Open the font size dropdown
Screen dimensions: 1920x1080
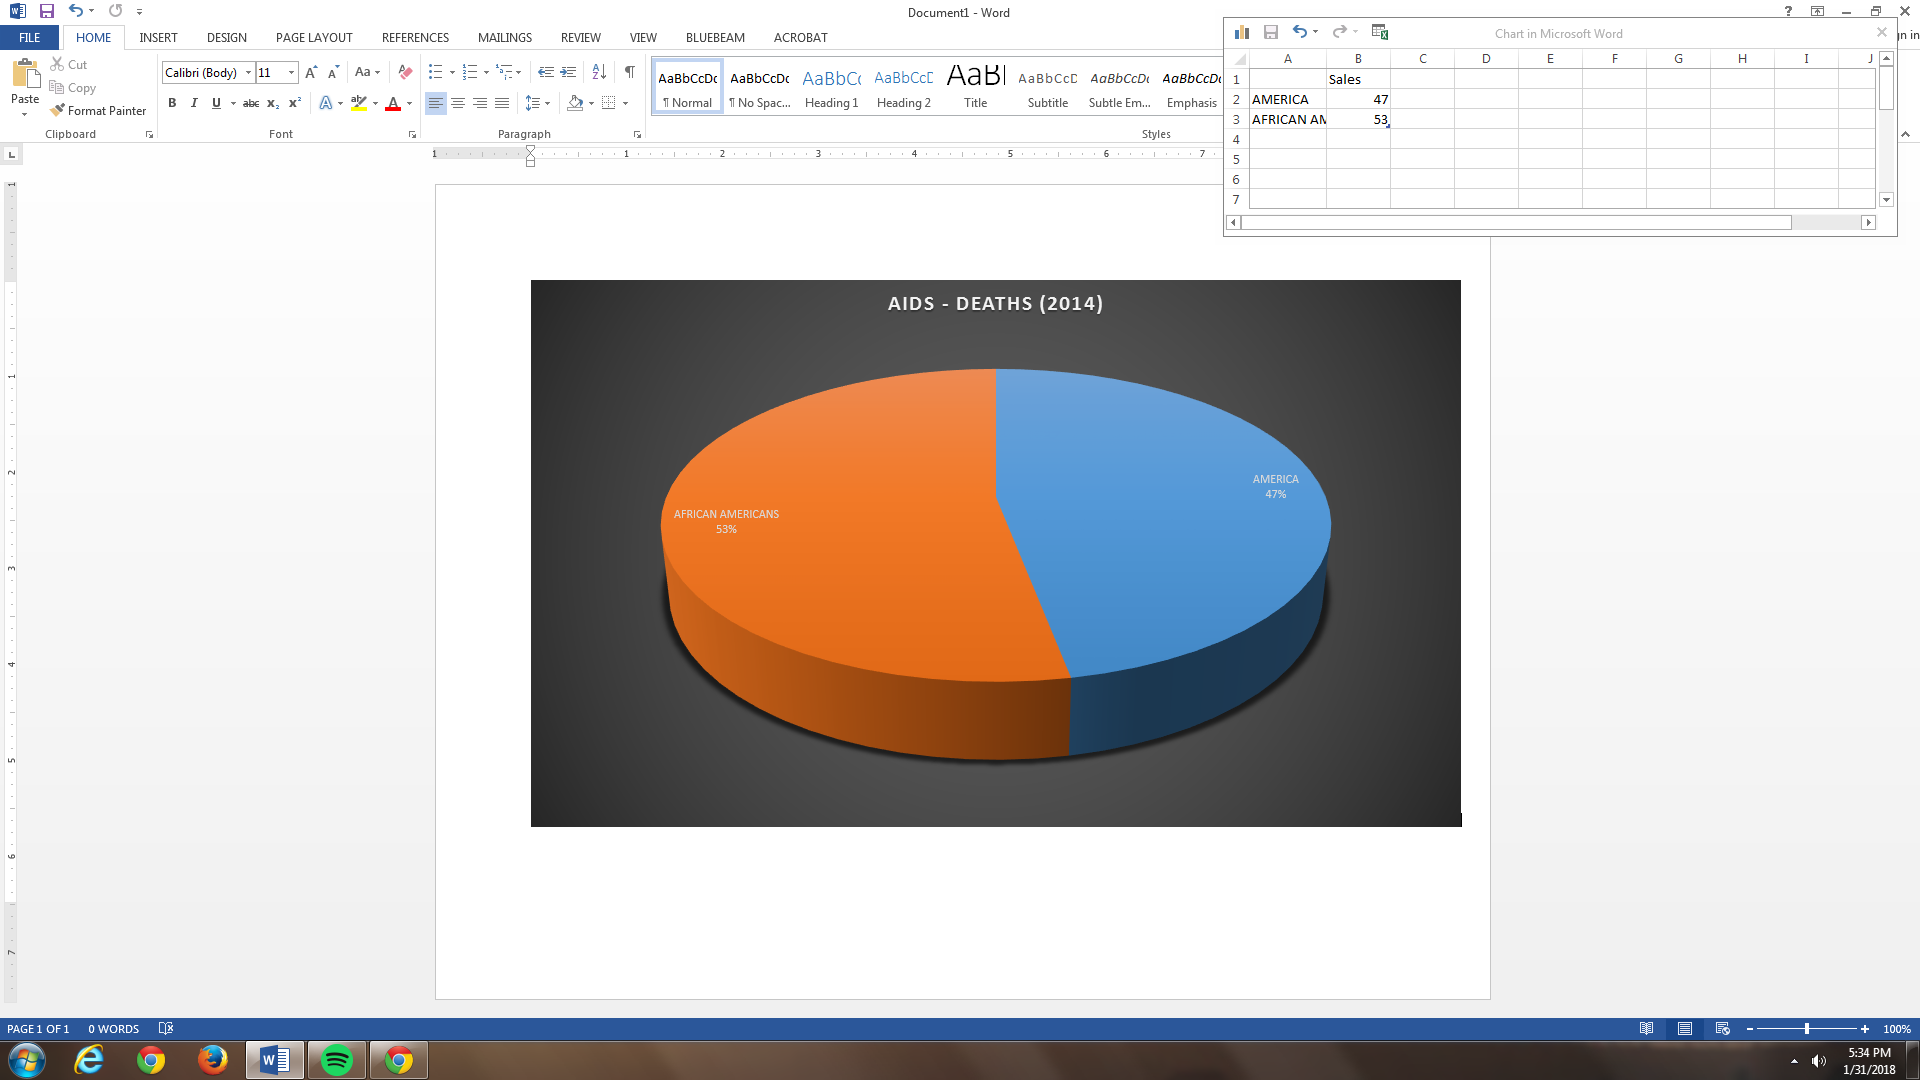point(291,72)
